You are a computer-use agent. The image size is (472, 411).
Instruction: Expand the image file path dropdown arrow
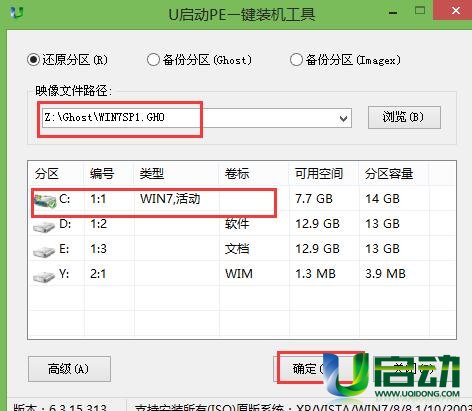point(343,118)
